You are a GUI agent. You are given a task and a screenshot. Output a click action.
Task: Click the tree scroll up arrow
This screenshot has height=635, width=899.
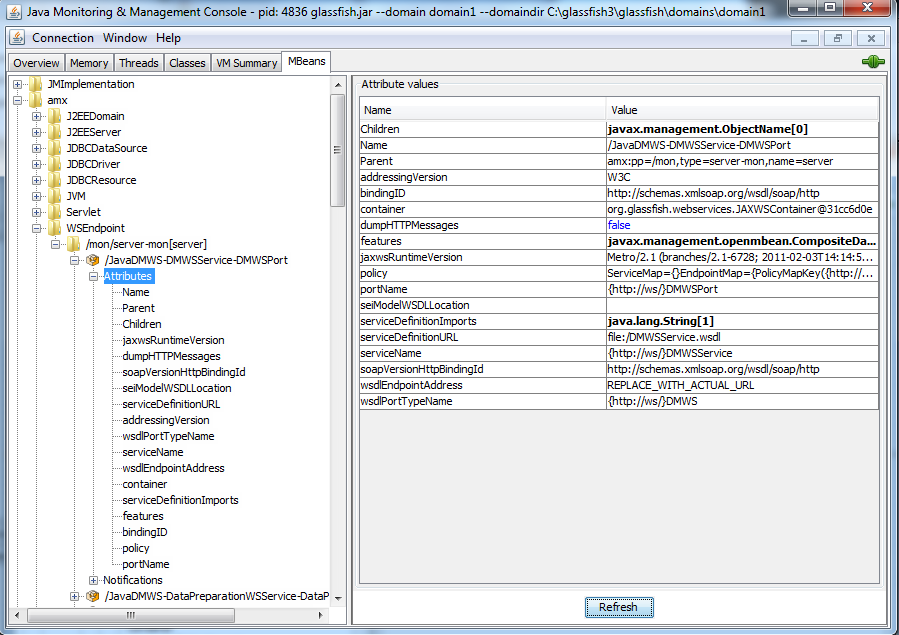(338, 85)
